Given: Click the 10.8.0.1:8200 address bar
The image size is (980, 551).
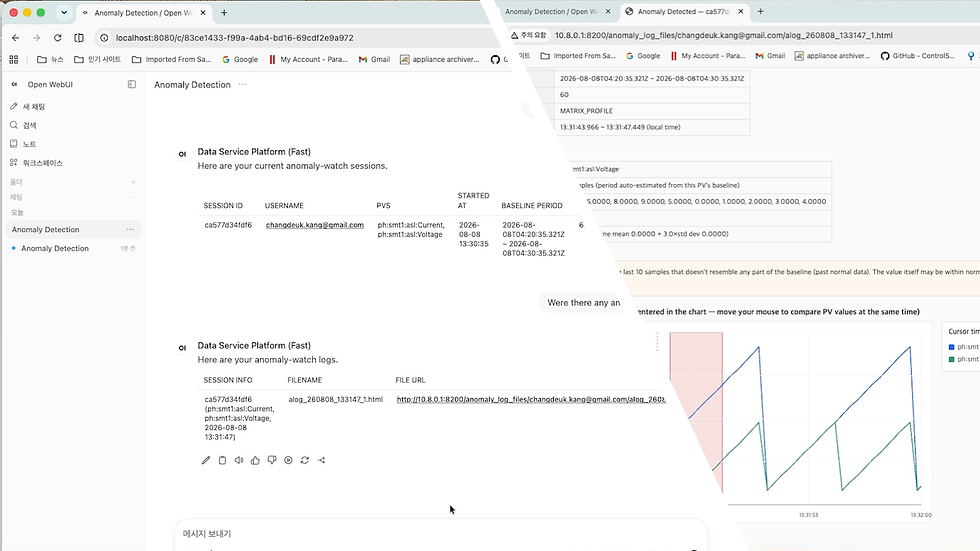Looking at the screenshot, I should tap(724, 36).
